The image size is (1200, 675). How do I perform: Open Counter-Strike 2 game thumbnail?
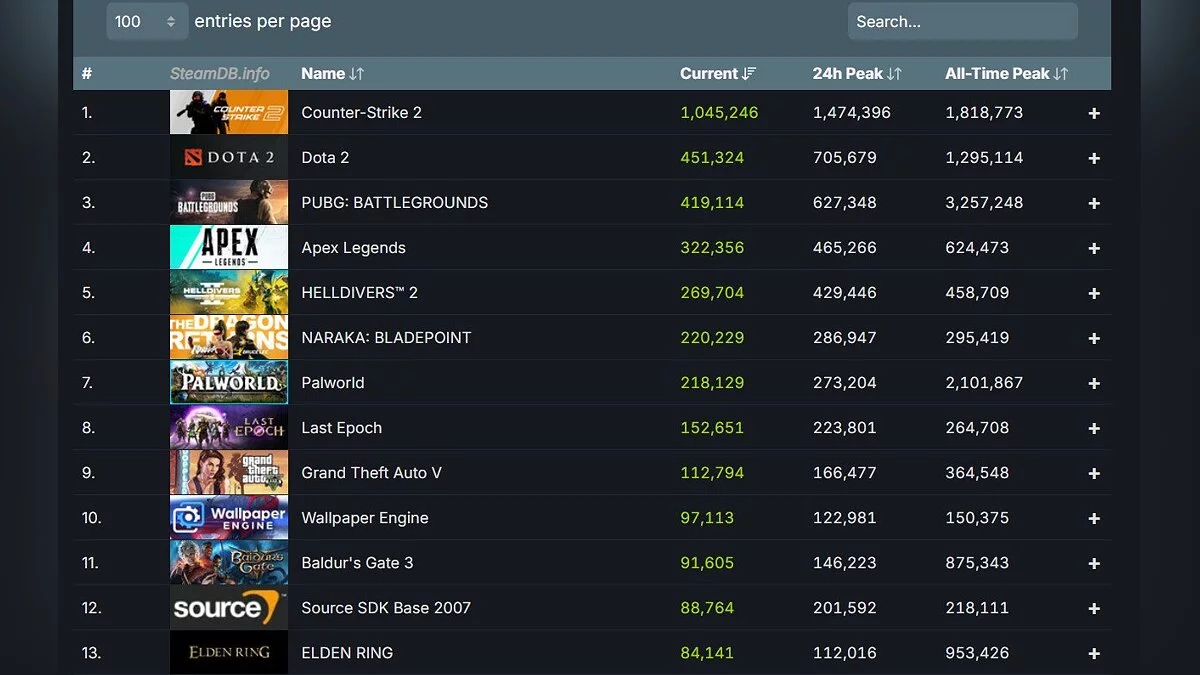[229, 112]
